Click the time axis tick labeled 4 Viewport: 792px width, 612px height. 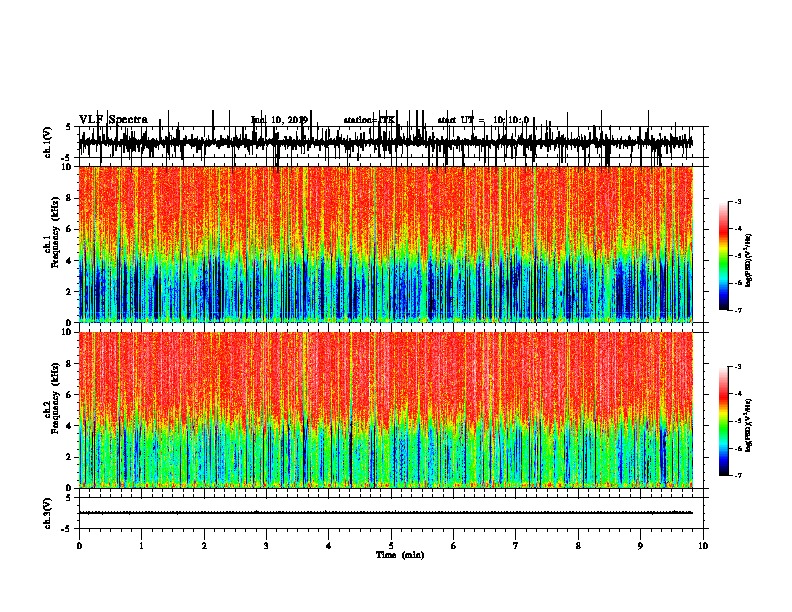pyautogui.click(x=328, y=546)
